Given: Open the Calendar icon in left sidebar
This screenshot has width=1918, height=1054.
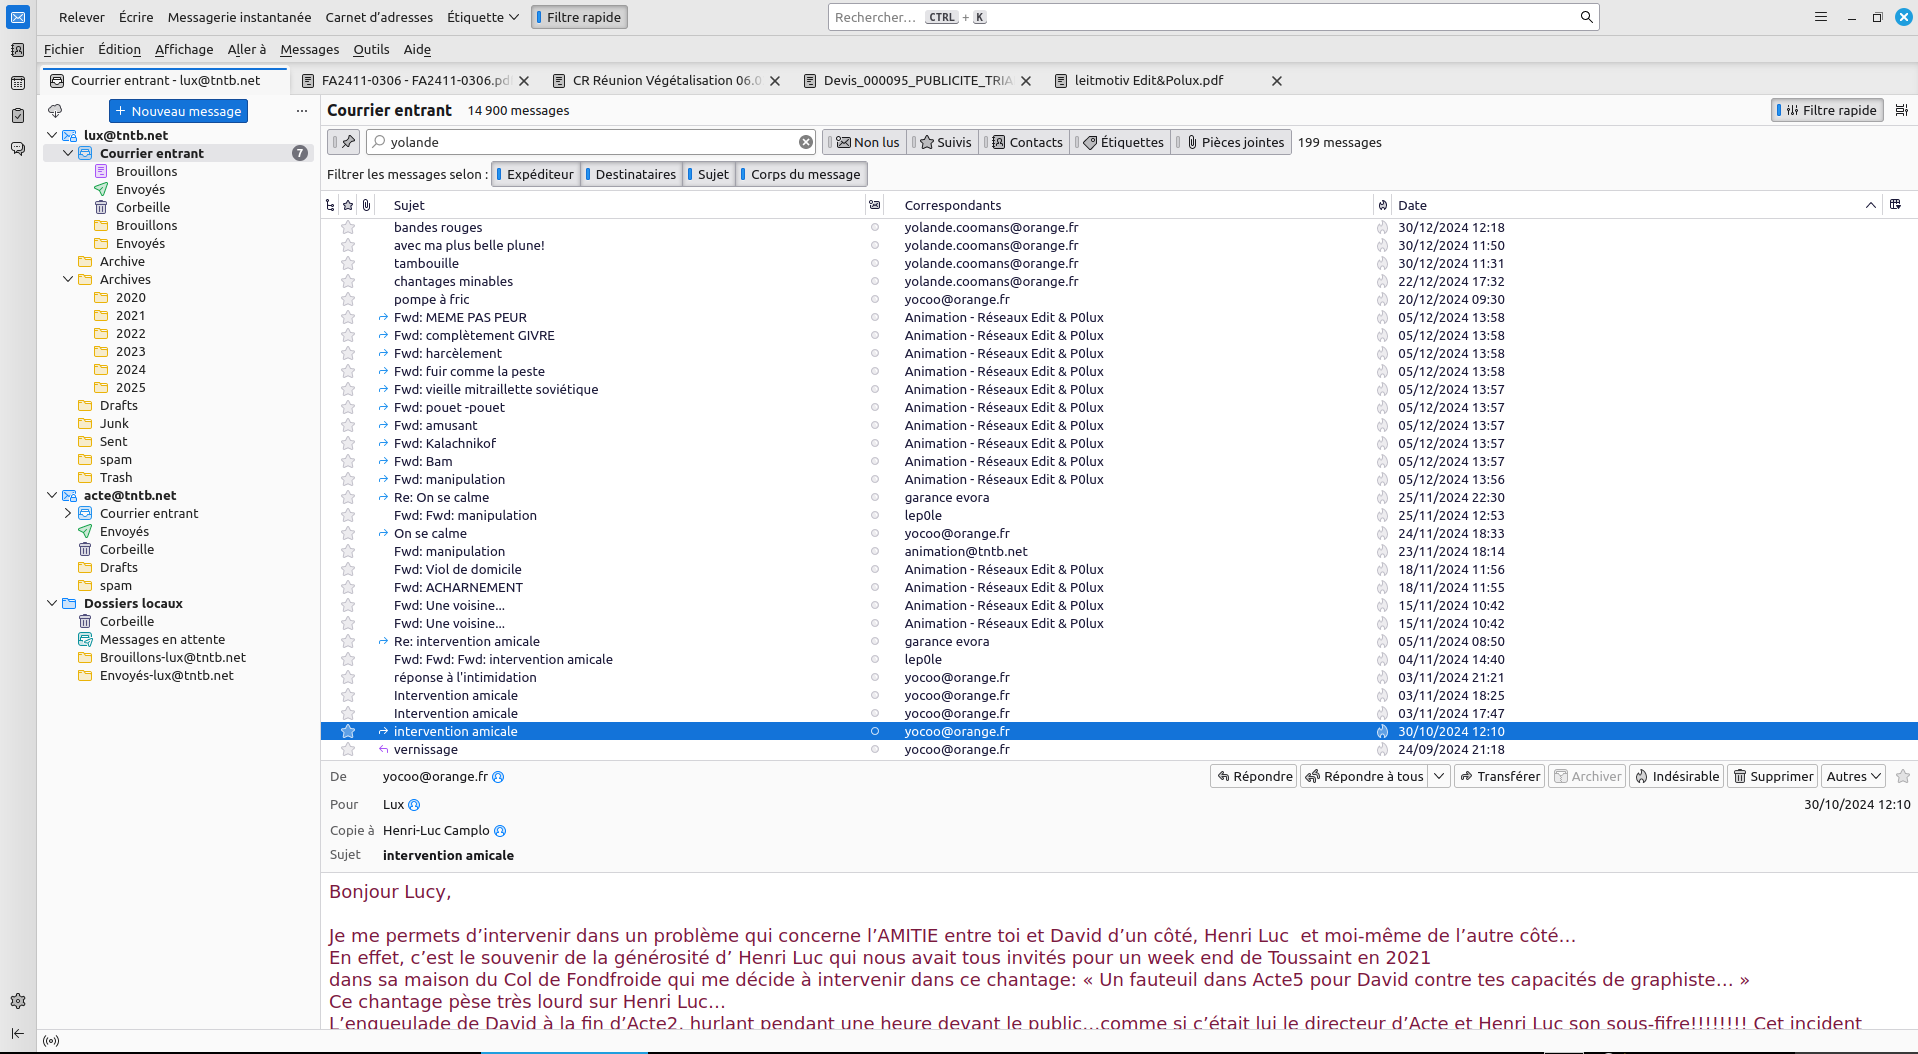Looking at the screenshot, I should point(17,83).
